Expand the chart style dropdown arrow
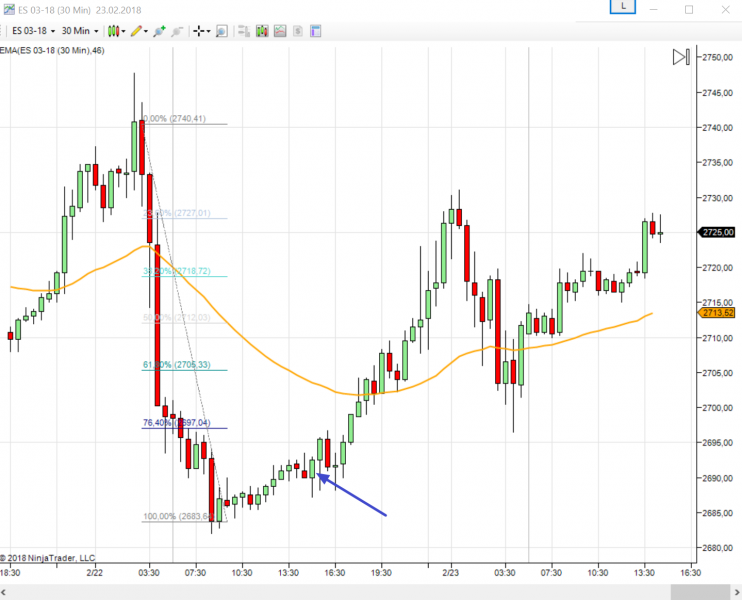The width and height of the screenshot is (742, 600). click(124, 32)
